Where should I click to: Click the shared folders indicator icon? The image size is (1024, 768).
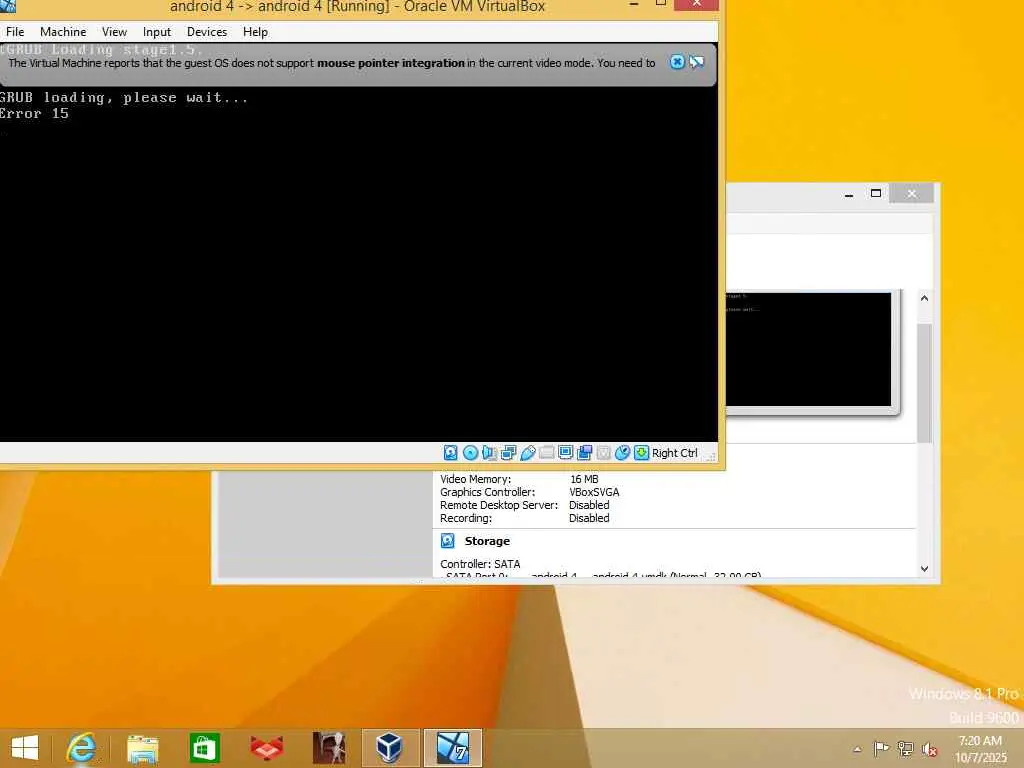click(547, 453)
